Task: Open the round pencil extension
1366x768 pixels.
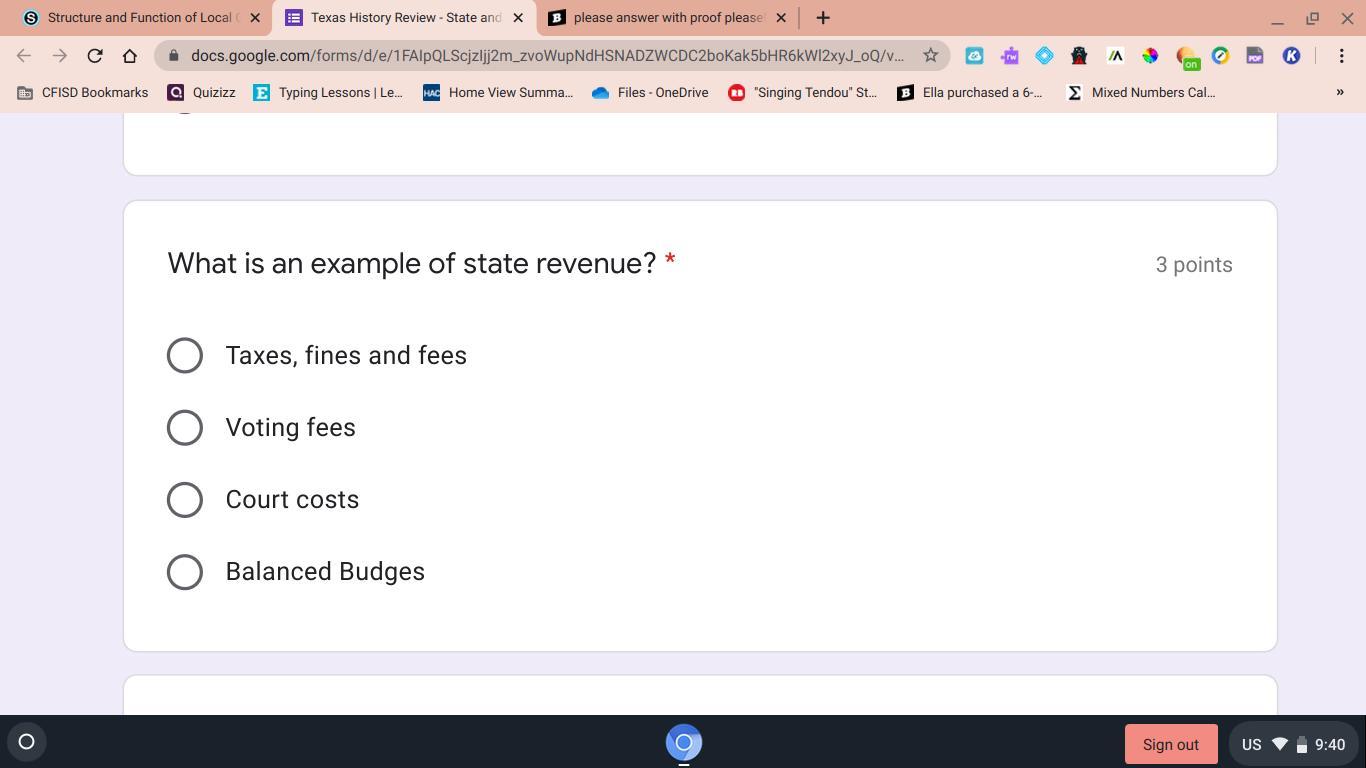Action: (1220, 56)
